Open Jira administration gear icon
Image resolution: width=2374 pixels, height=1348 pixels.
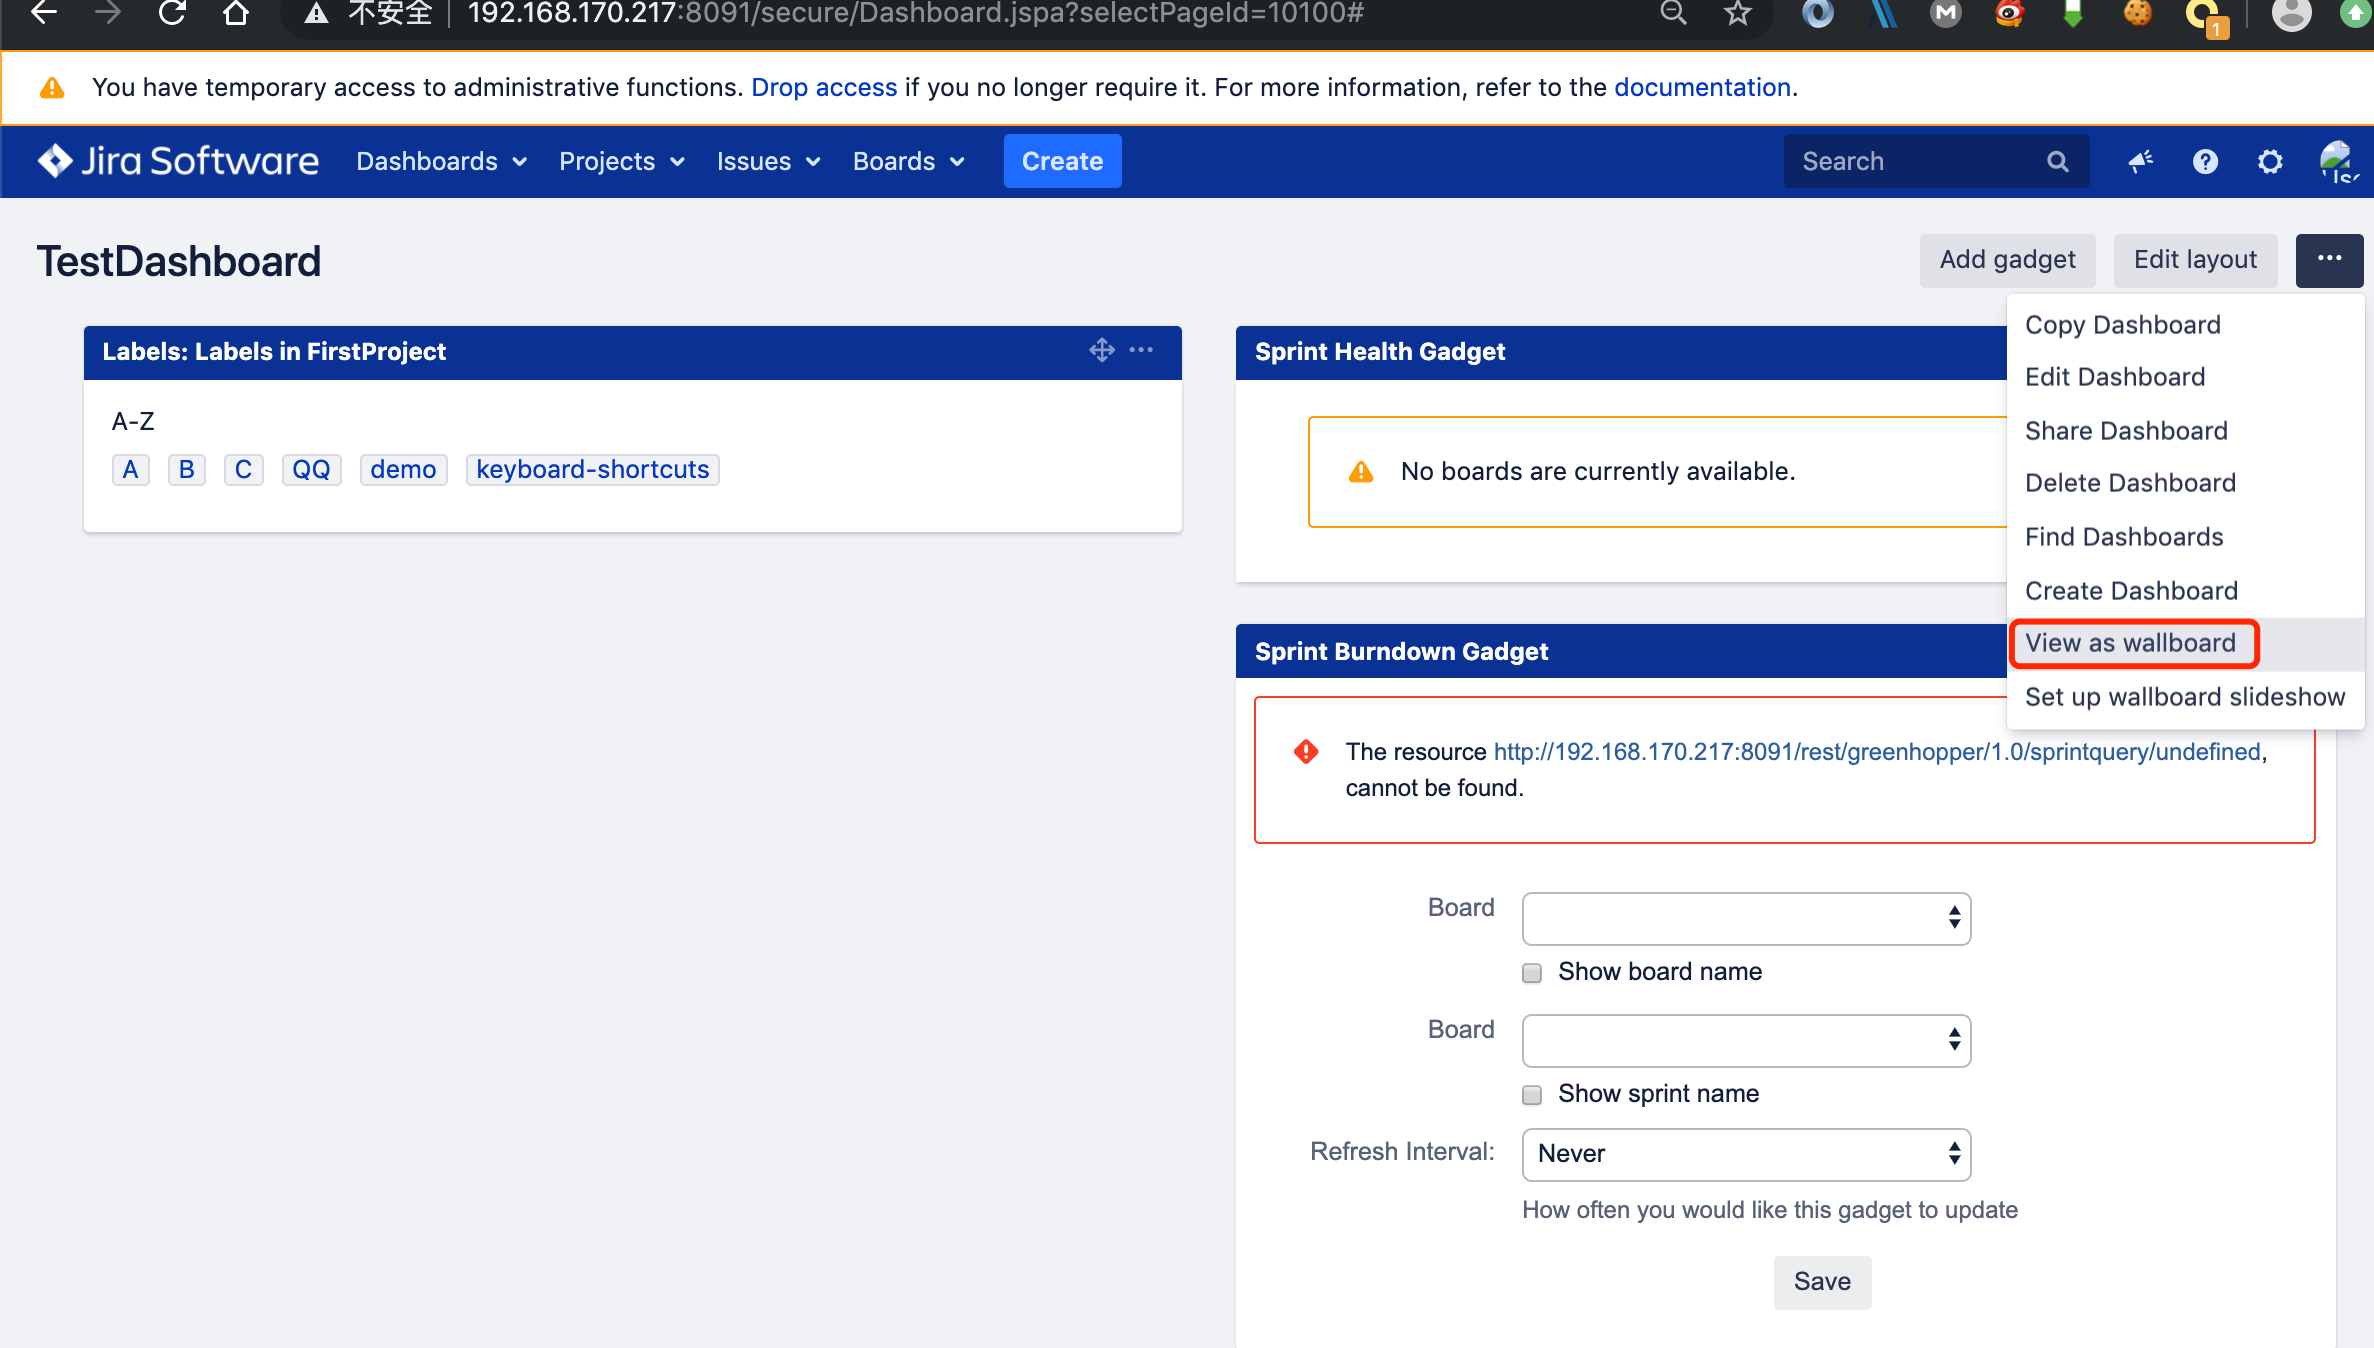[x=2270, y=161]
